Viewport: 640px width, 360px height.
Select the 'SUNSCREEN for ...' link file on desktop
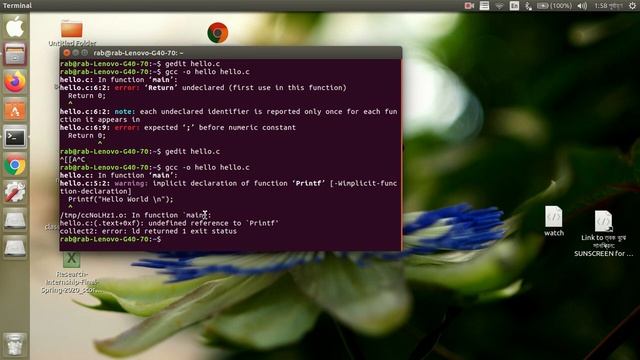tap(603, 233)
